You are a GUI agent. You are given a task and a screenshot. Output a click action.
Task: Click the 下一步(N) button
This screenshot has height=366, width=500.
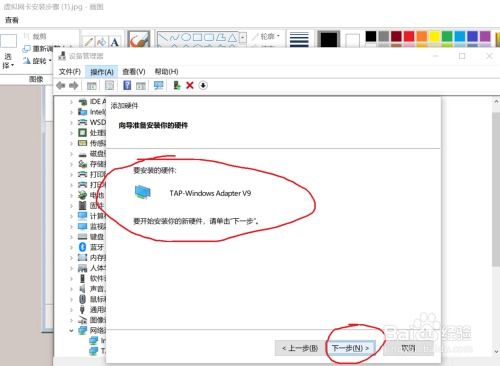click(x=351, y=348)
